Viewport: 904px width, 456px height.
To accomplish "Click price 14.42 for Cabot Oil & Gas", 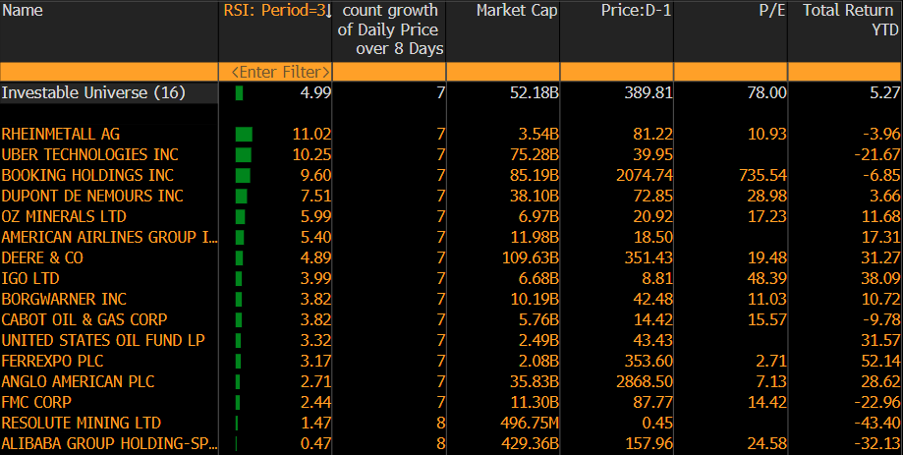I will click(x=653, y=320).
